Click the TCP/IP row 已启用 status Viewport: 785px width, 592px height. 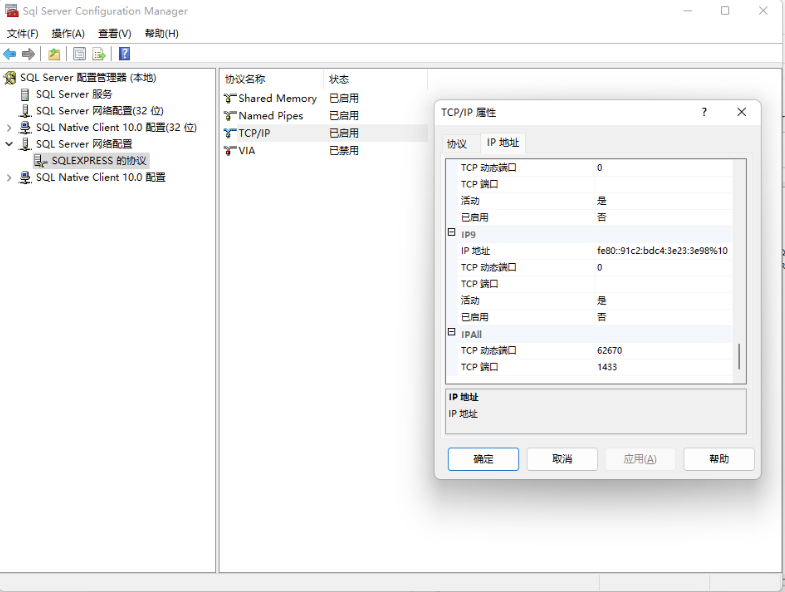[x=344, y=133]
